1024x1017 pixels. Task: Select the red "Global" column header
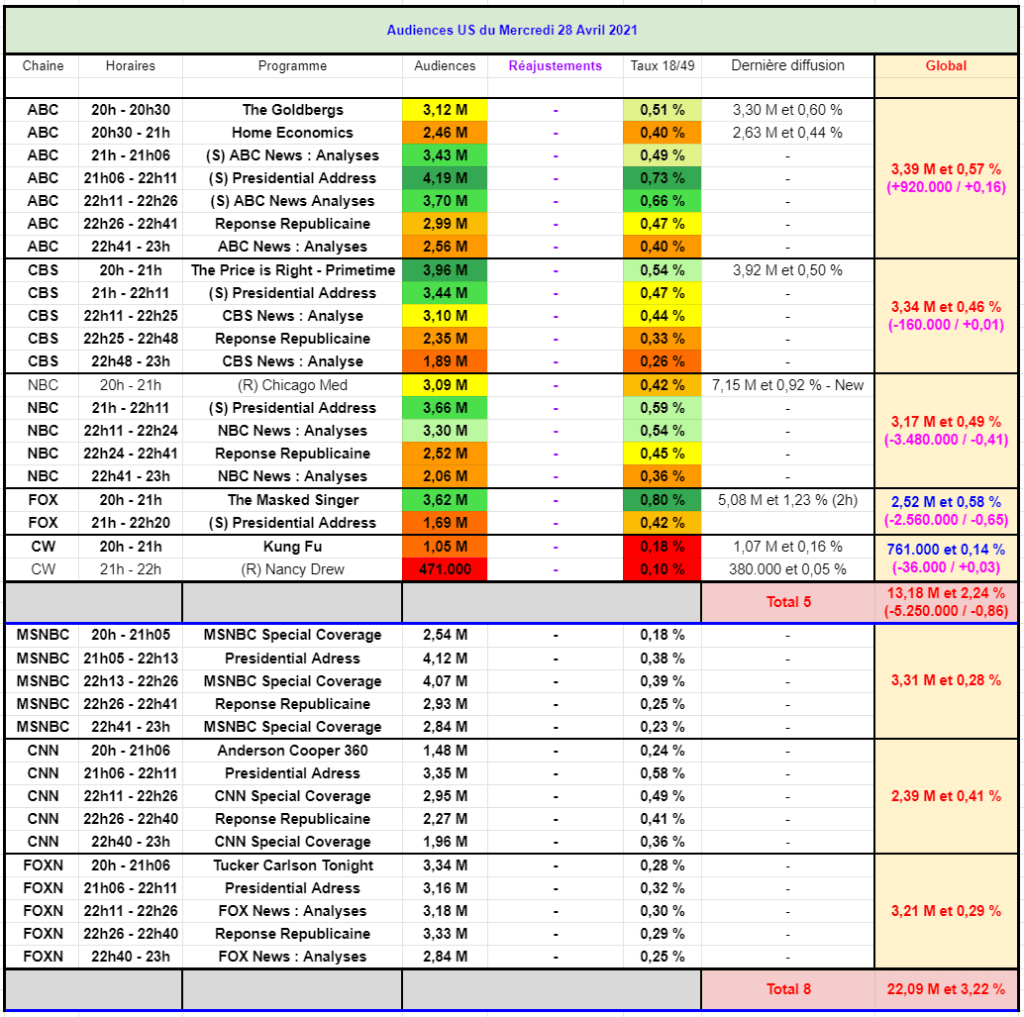[x=945, y=66]
